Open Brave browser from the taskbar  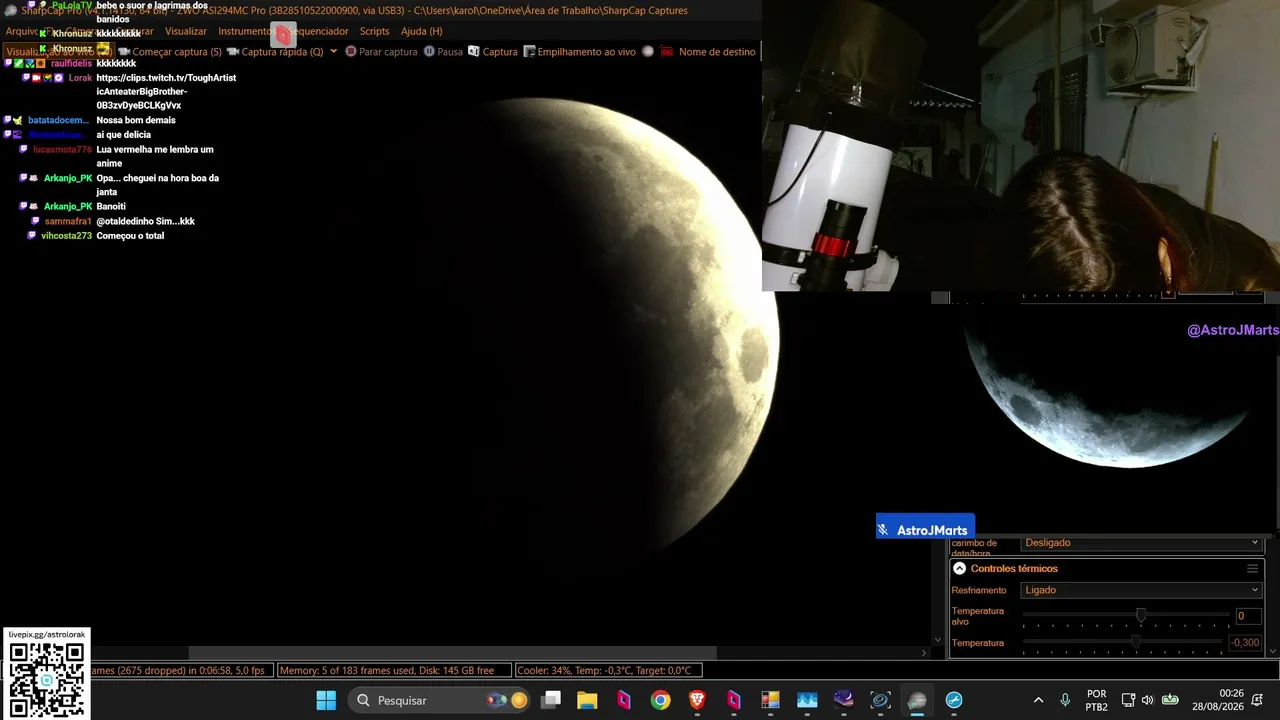pyautogui.click(x=697, y=700)
